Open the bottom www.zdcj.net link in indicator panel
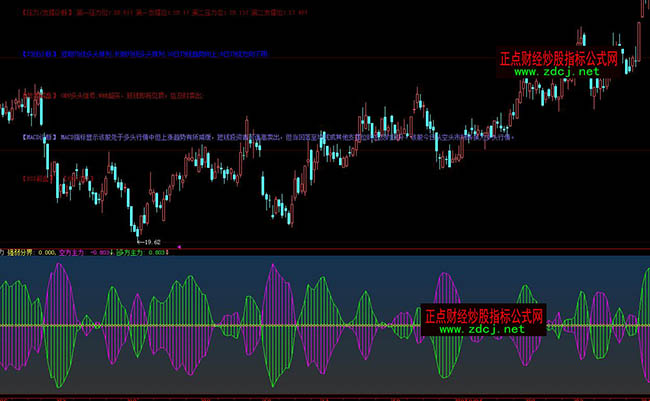Screen dimensions: 650x401 (x=482, y=329)
